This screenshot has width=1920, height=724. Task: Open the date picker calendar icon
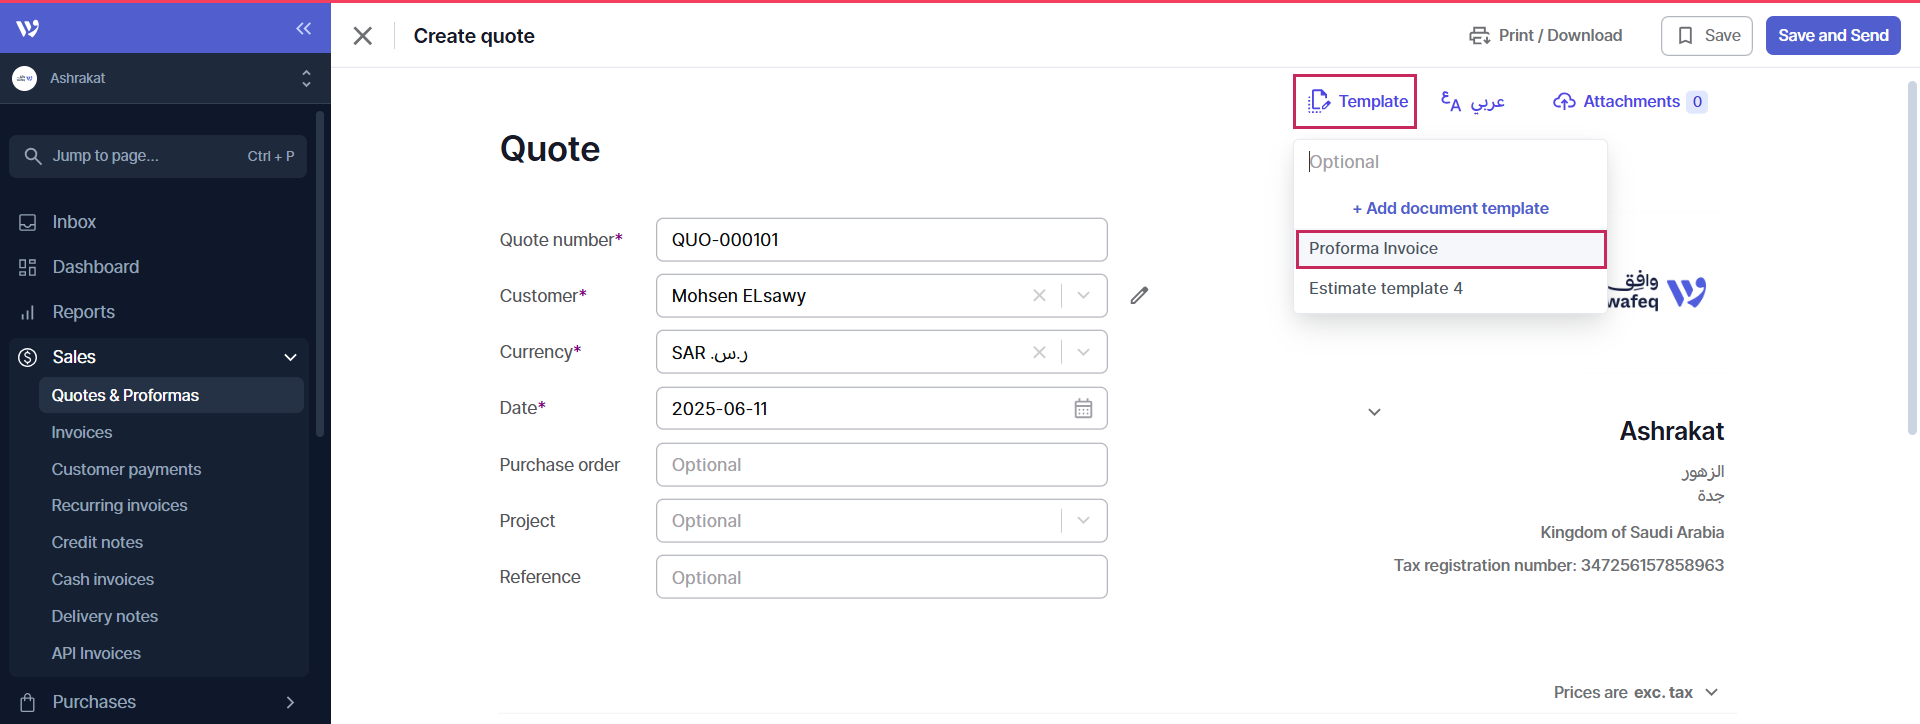[x=1083, y=408]
